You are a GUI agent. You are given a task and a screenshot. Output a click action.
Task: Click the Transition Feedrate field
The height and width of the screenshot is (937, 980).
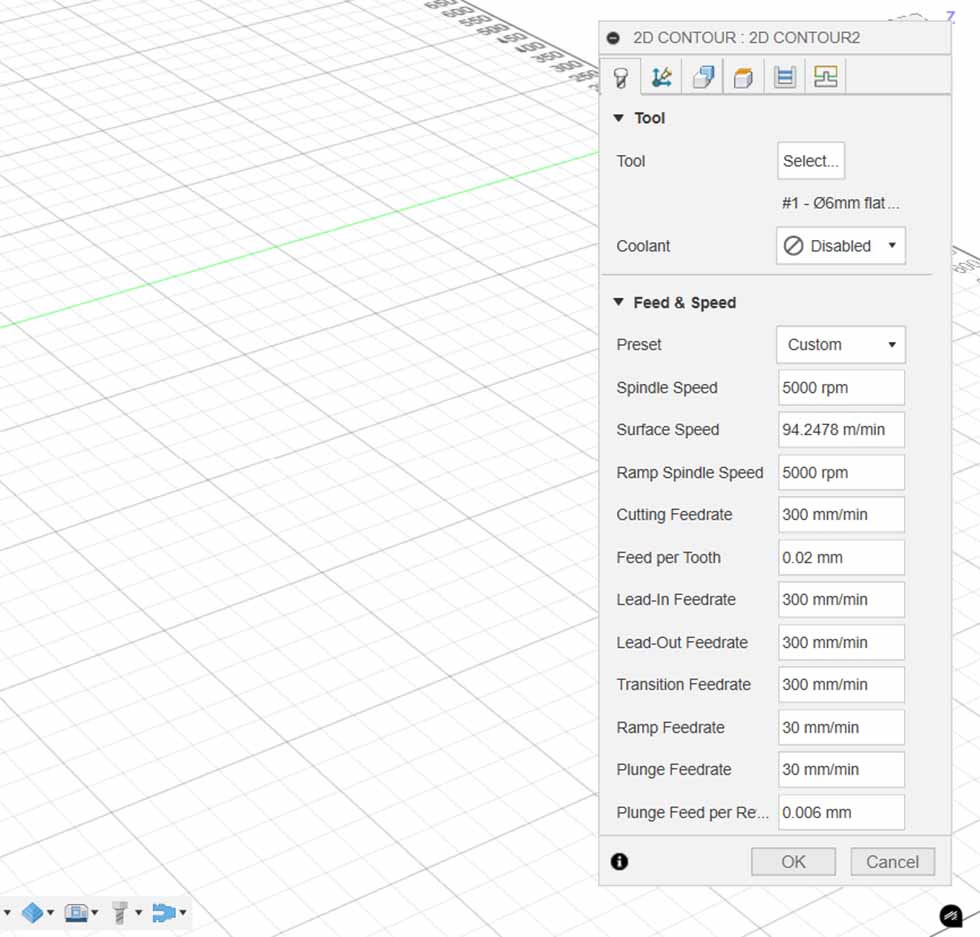(x=841, y=684)
